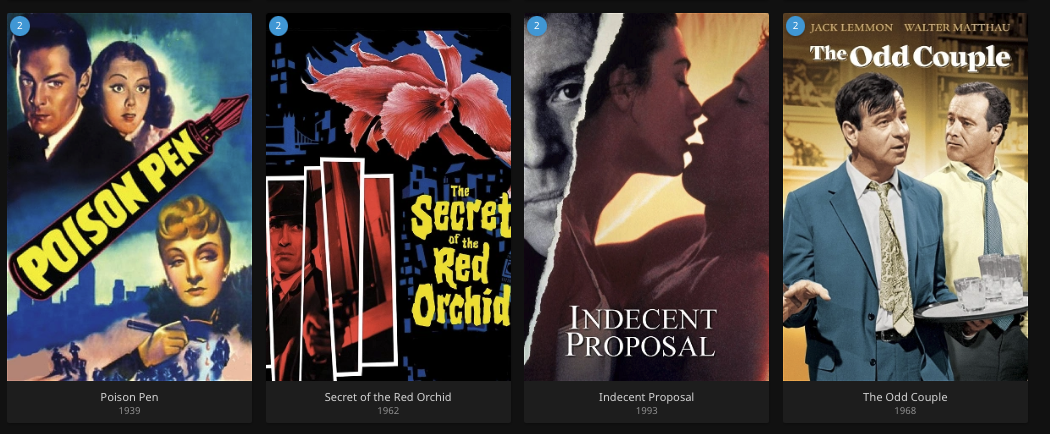
Task: Open the Poison Pen movie poster
Action: coord(129,197)
